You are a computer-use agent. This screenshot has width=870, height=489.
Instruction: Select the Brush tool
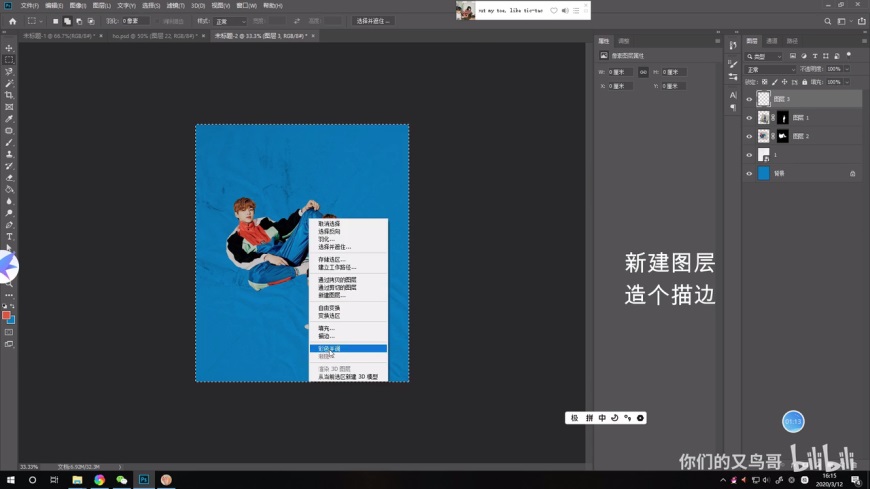point(9,143)
